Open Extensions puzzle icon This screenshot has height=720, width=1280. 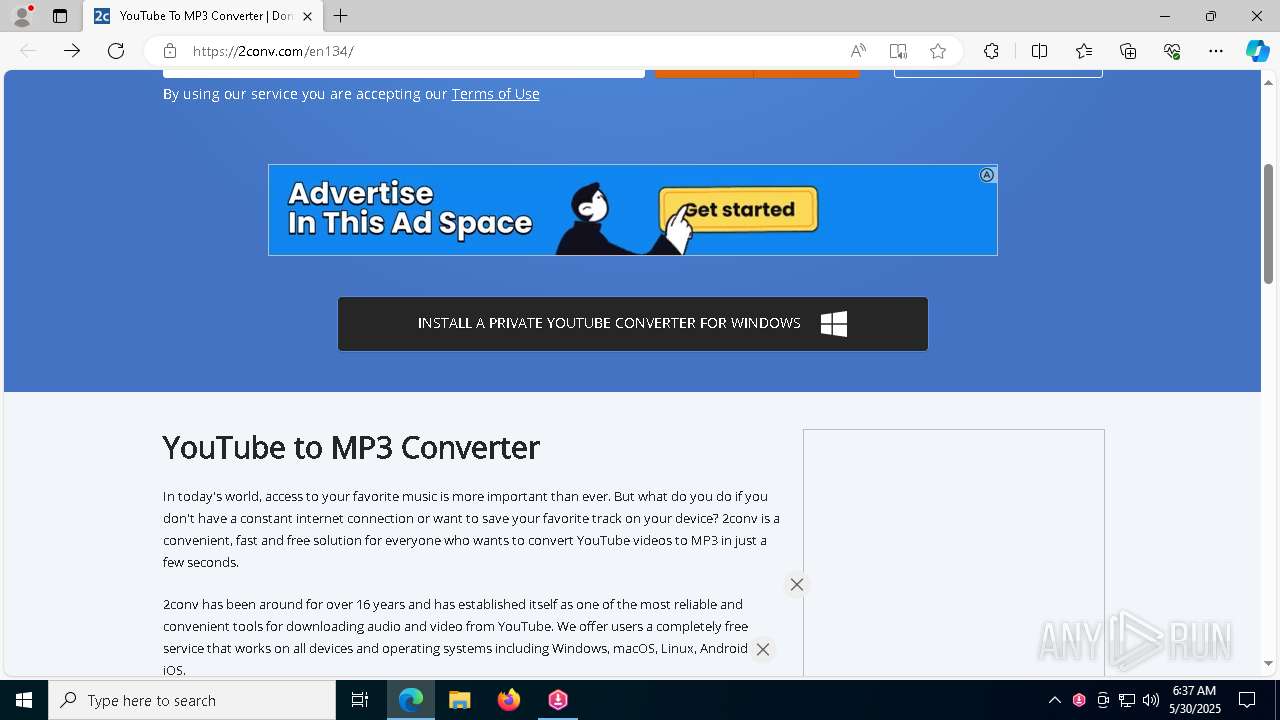click(991, 51)
